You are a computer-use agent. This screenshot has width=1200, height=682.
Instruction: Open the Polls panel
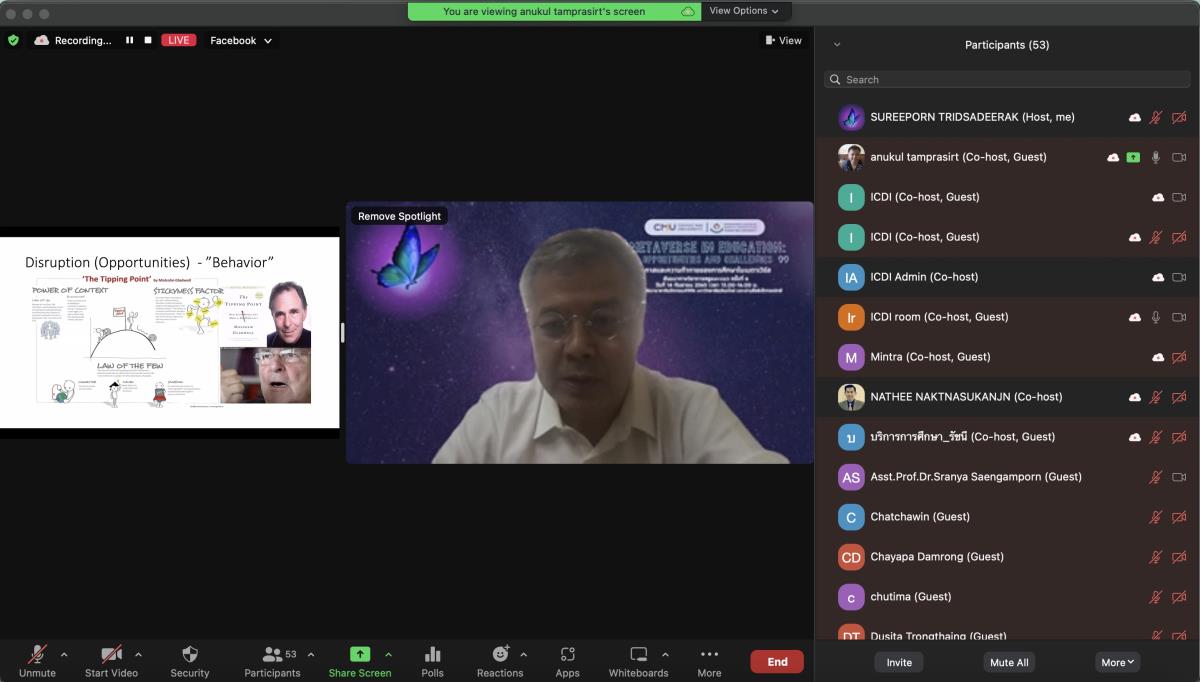coord(432,660)
